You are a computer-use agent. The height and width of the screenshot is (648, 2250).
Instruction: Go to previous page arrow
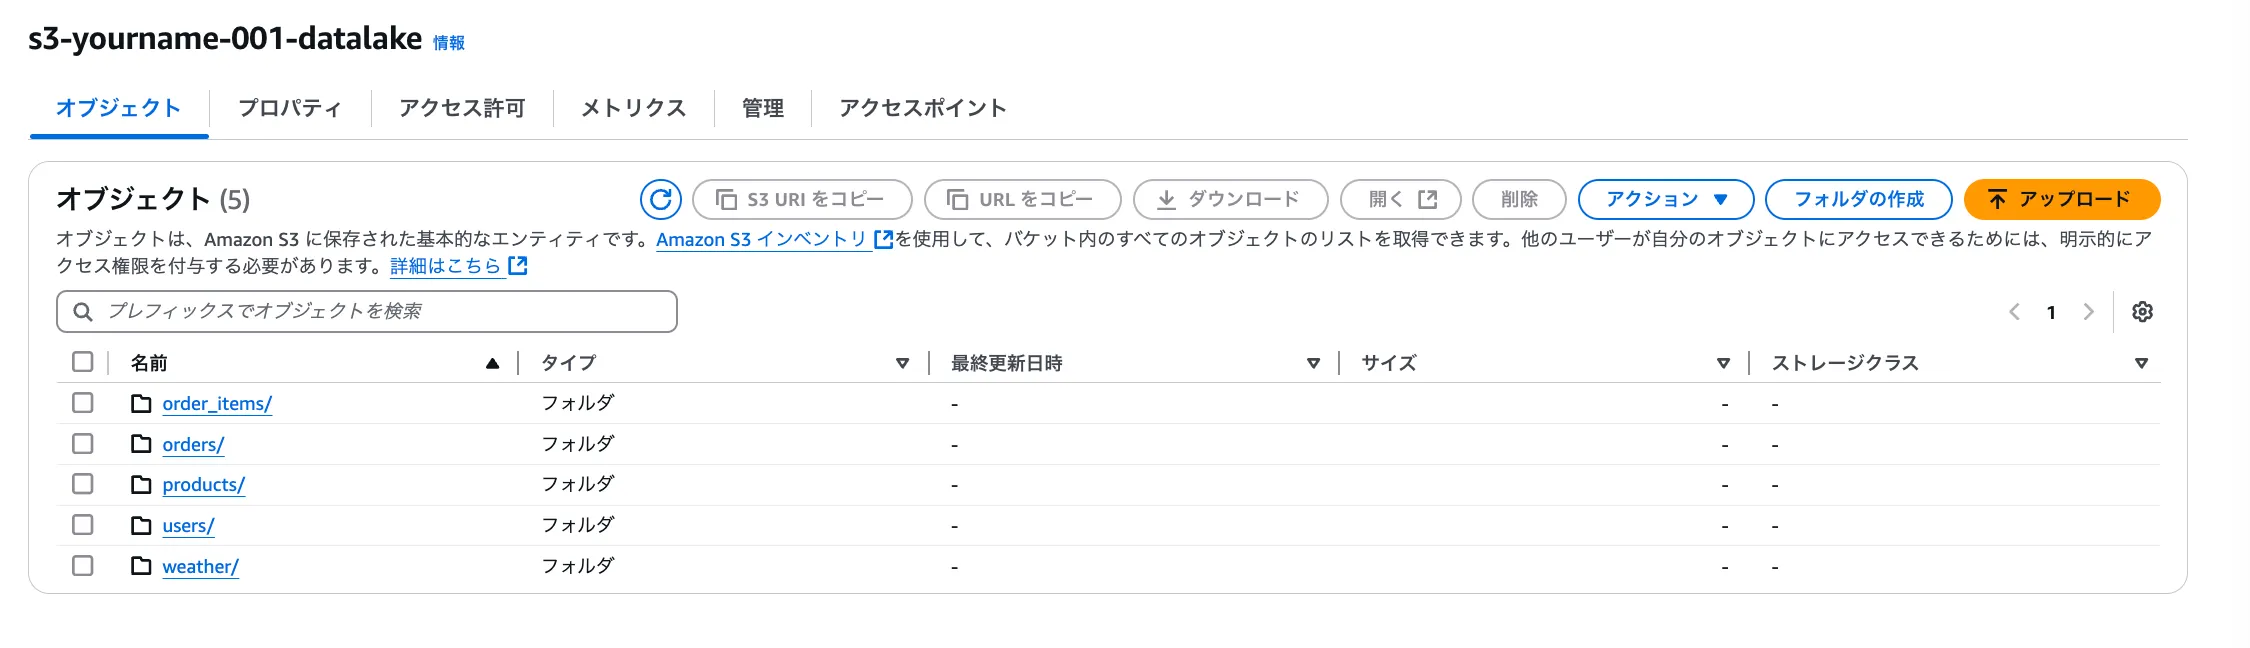click(2015, 312)
